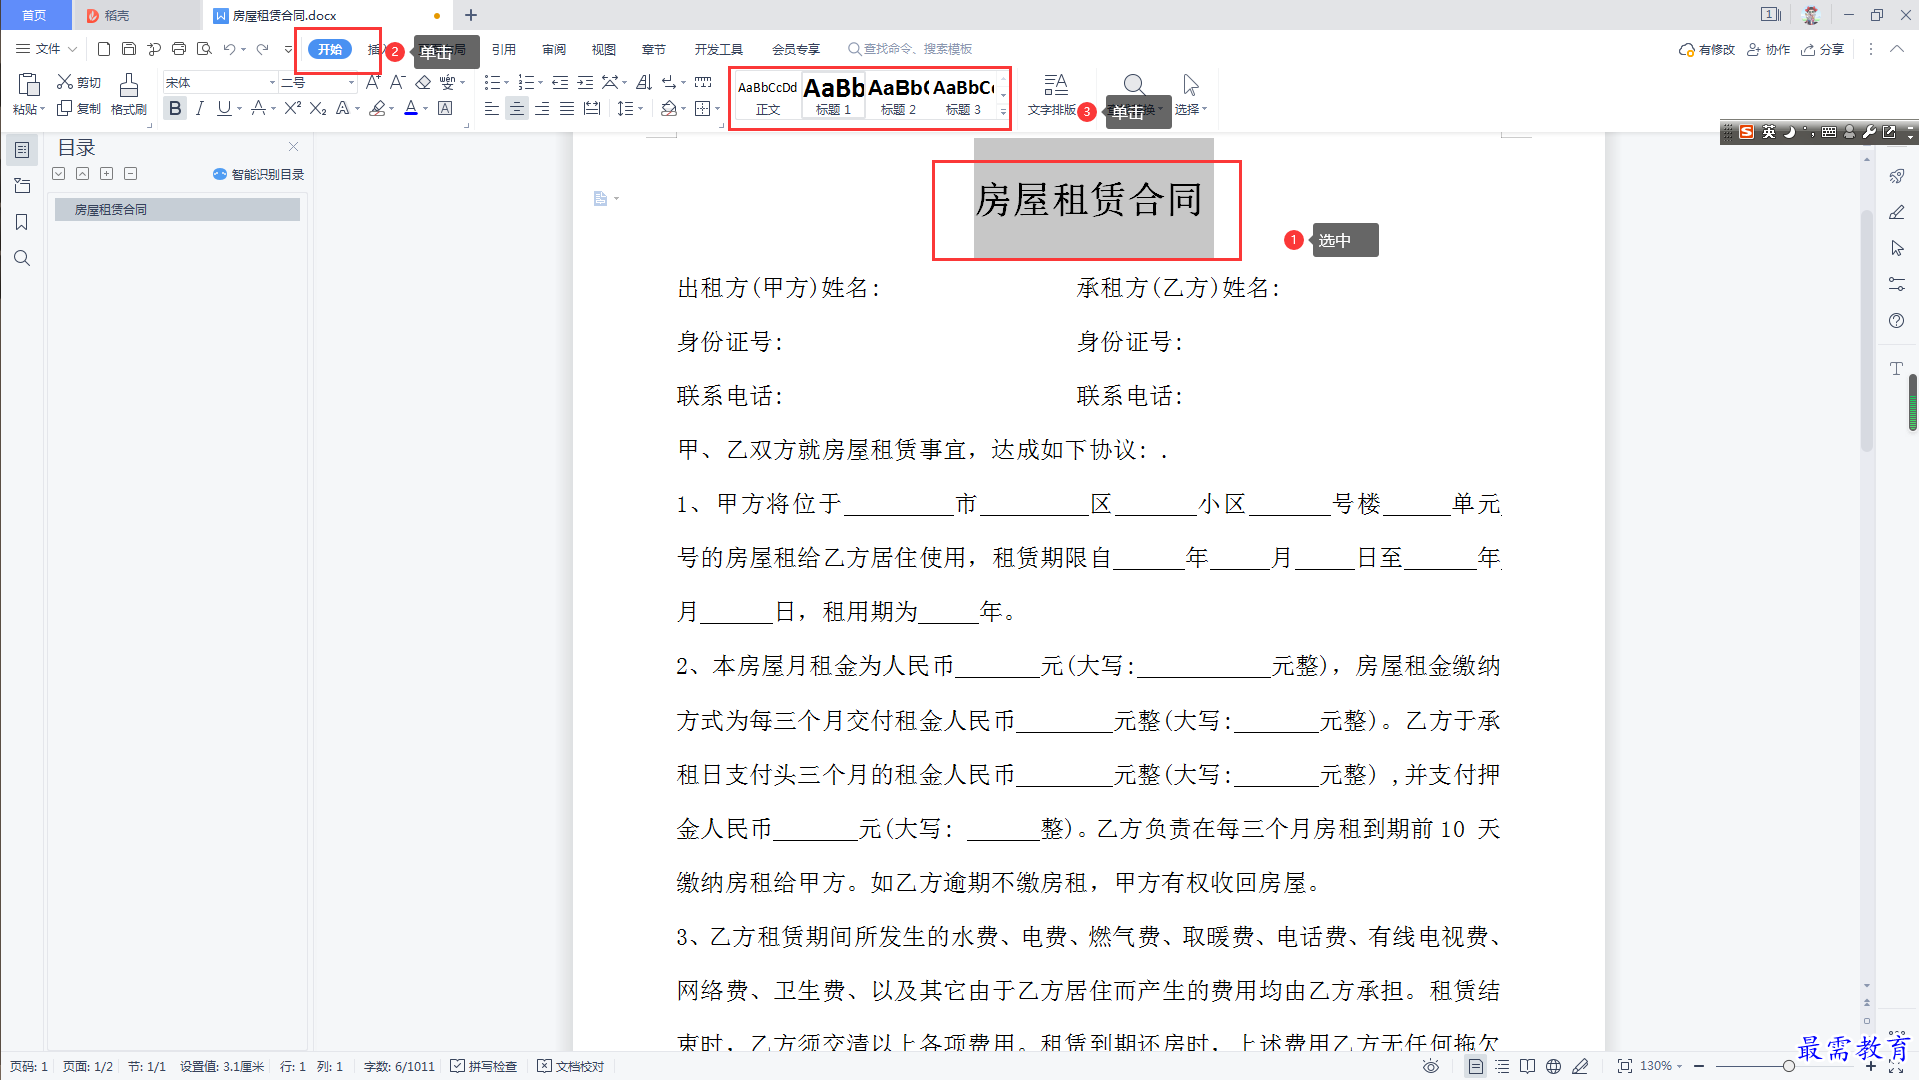Click the highlight color pen

tap(377, 108)
